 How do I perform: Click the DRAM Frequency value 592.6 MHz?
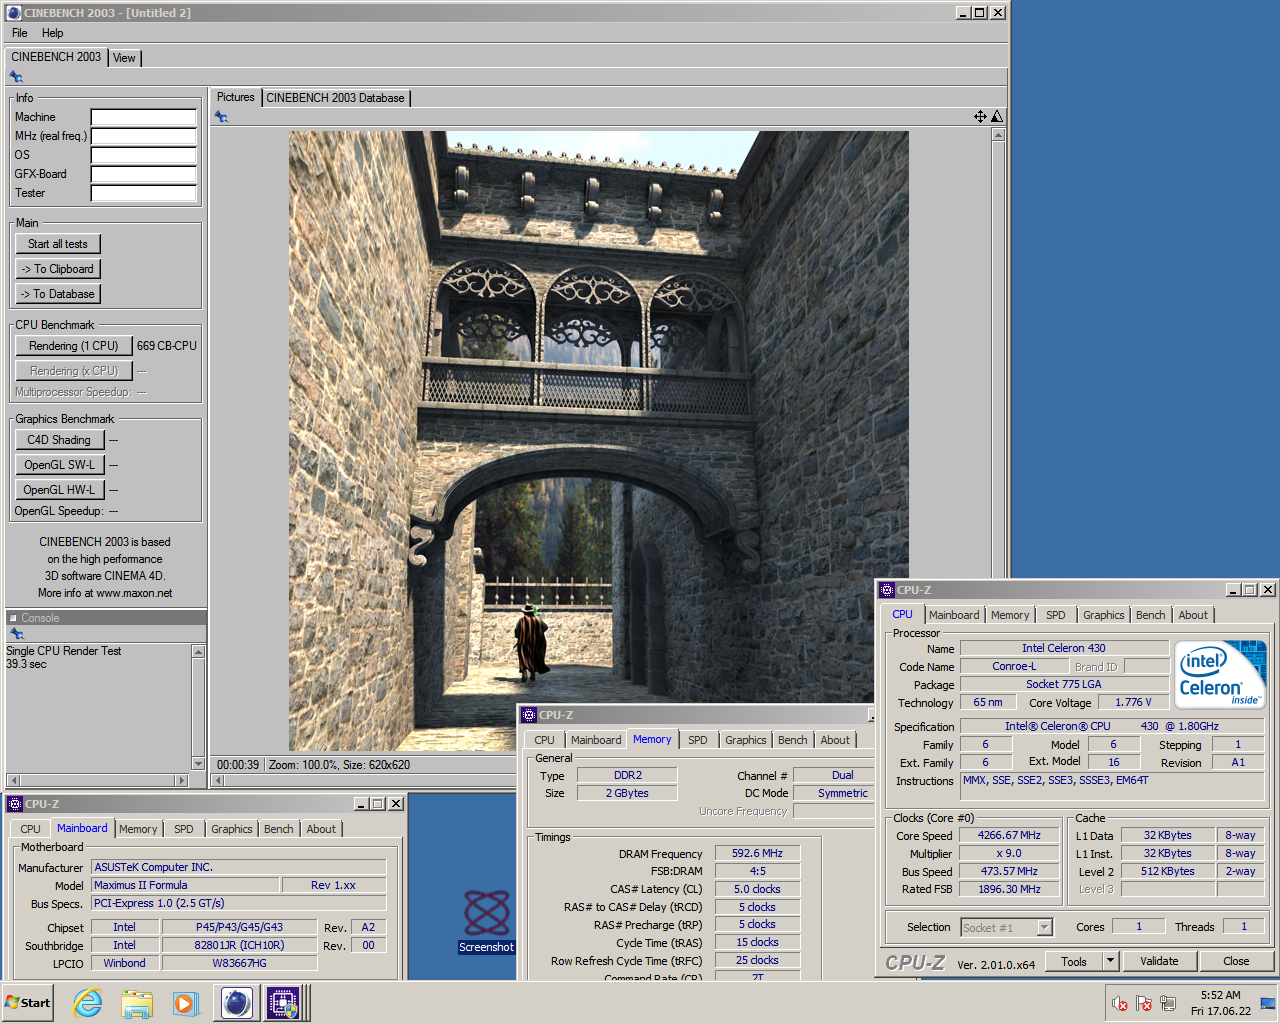[757, 854]
